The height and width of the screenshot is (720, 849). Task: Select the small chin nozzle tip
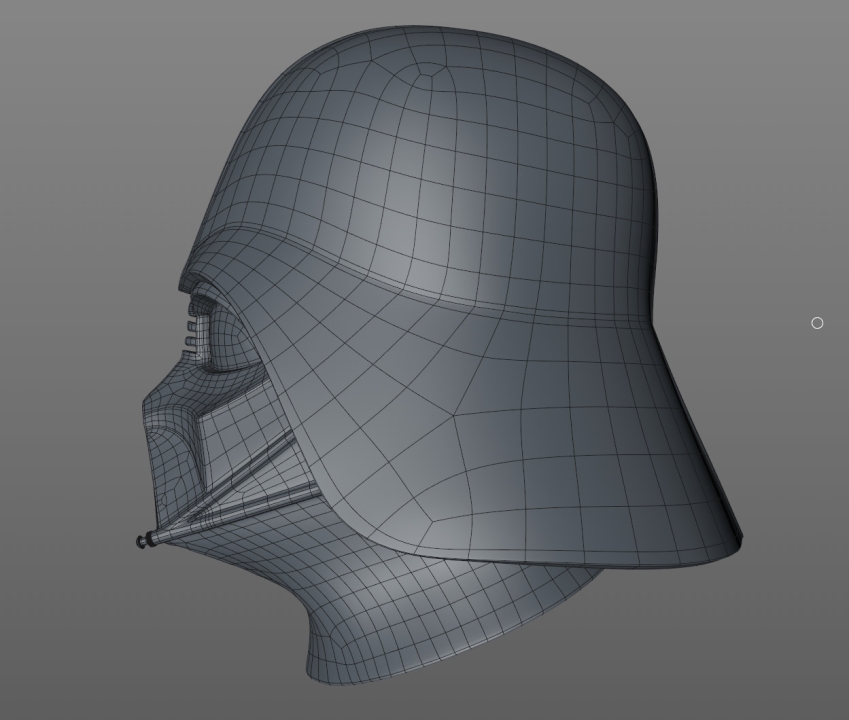143,541
